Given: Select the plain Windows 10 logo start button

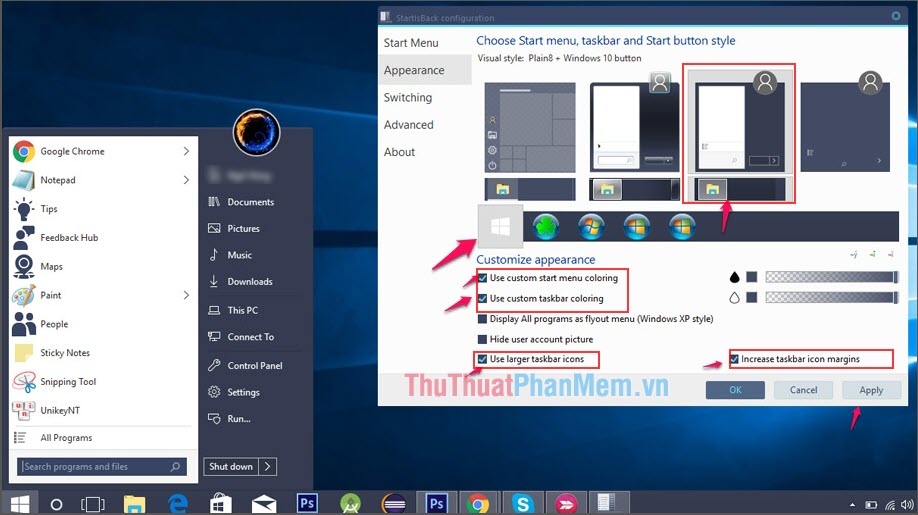Looking at the screenshot, I should tap(500, 226).
